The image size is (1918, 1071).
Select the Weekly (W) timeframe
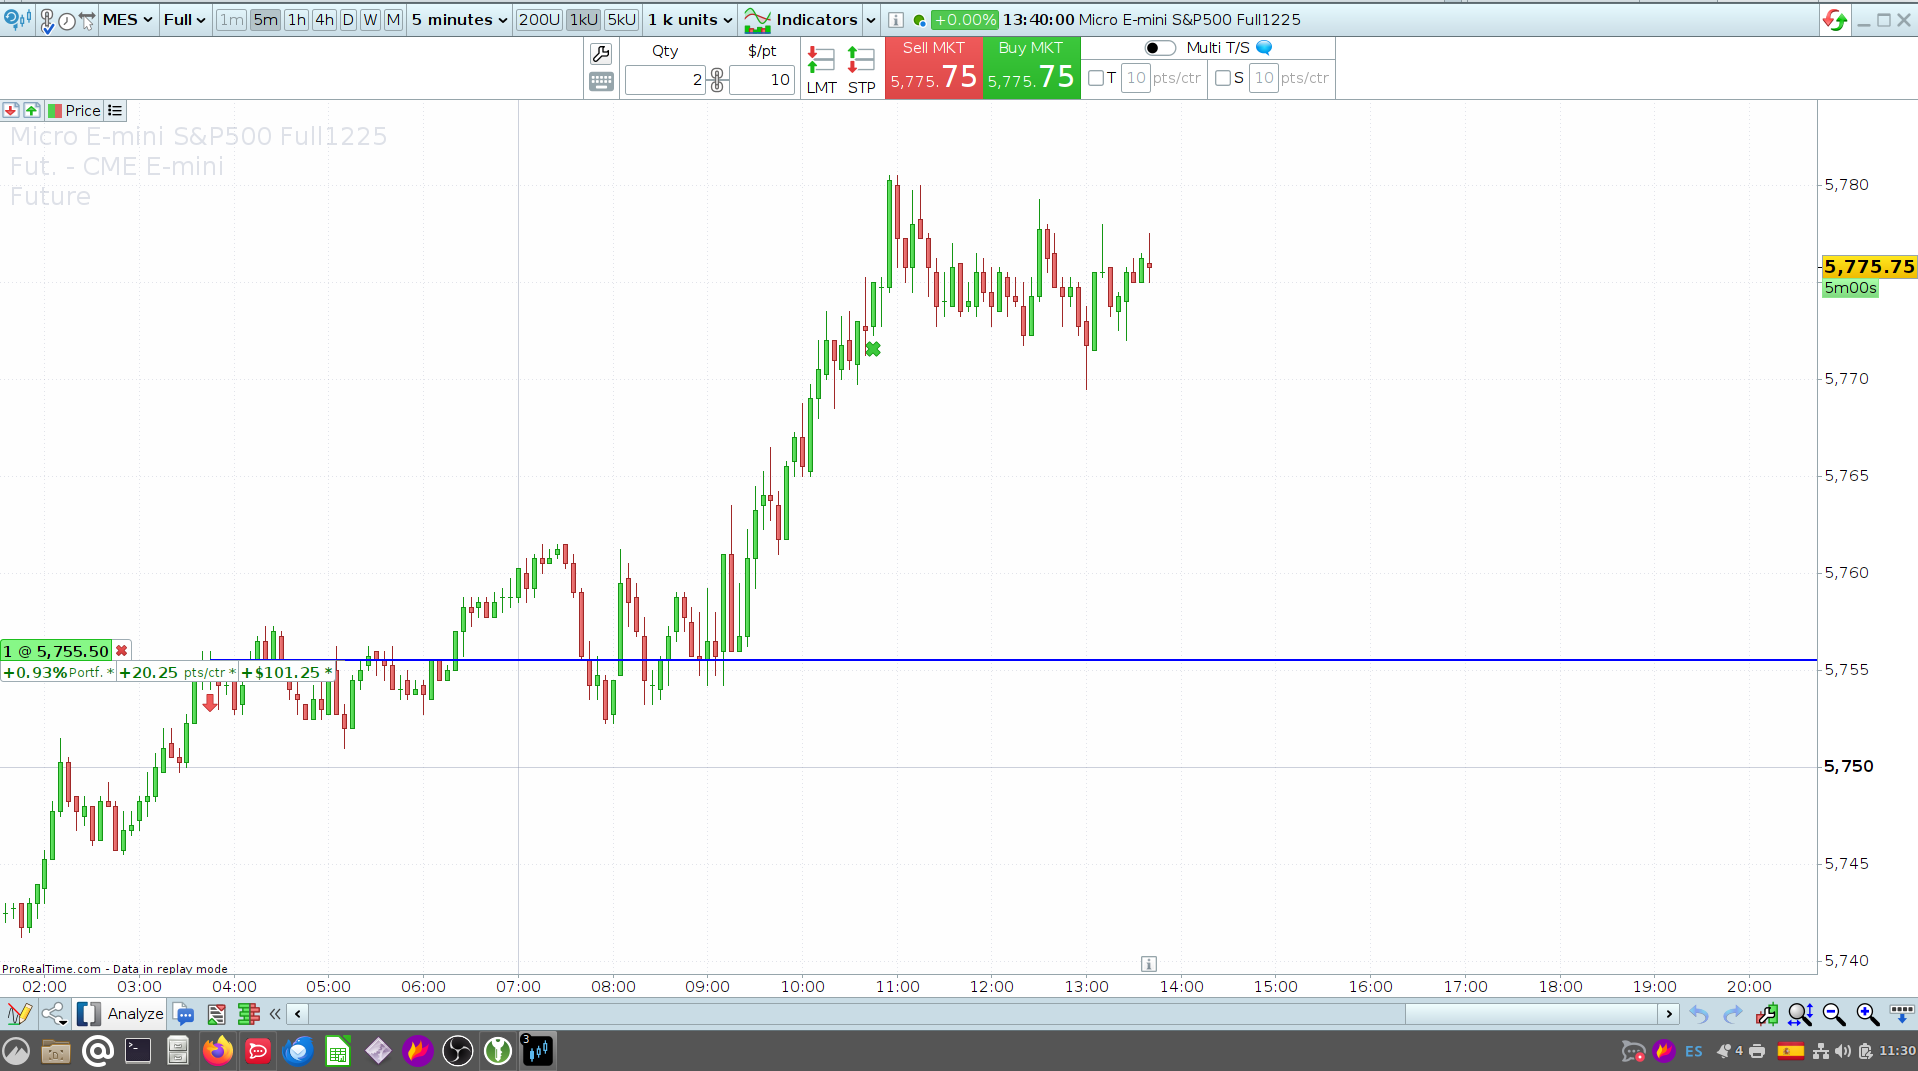click(370, 20)
